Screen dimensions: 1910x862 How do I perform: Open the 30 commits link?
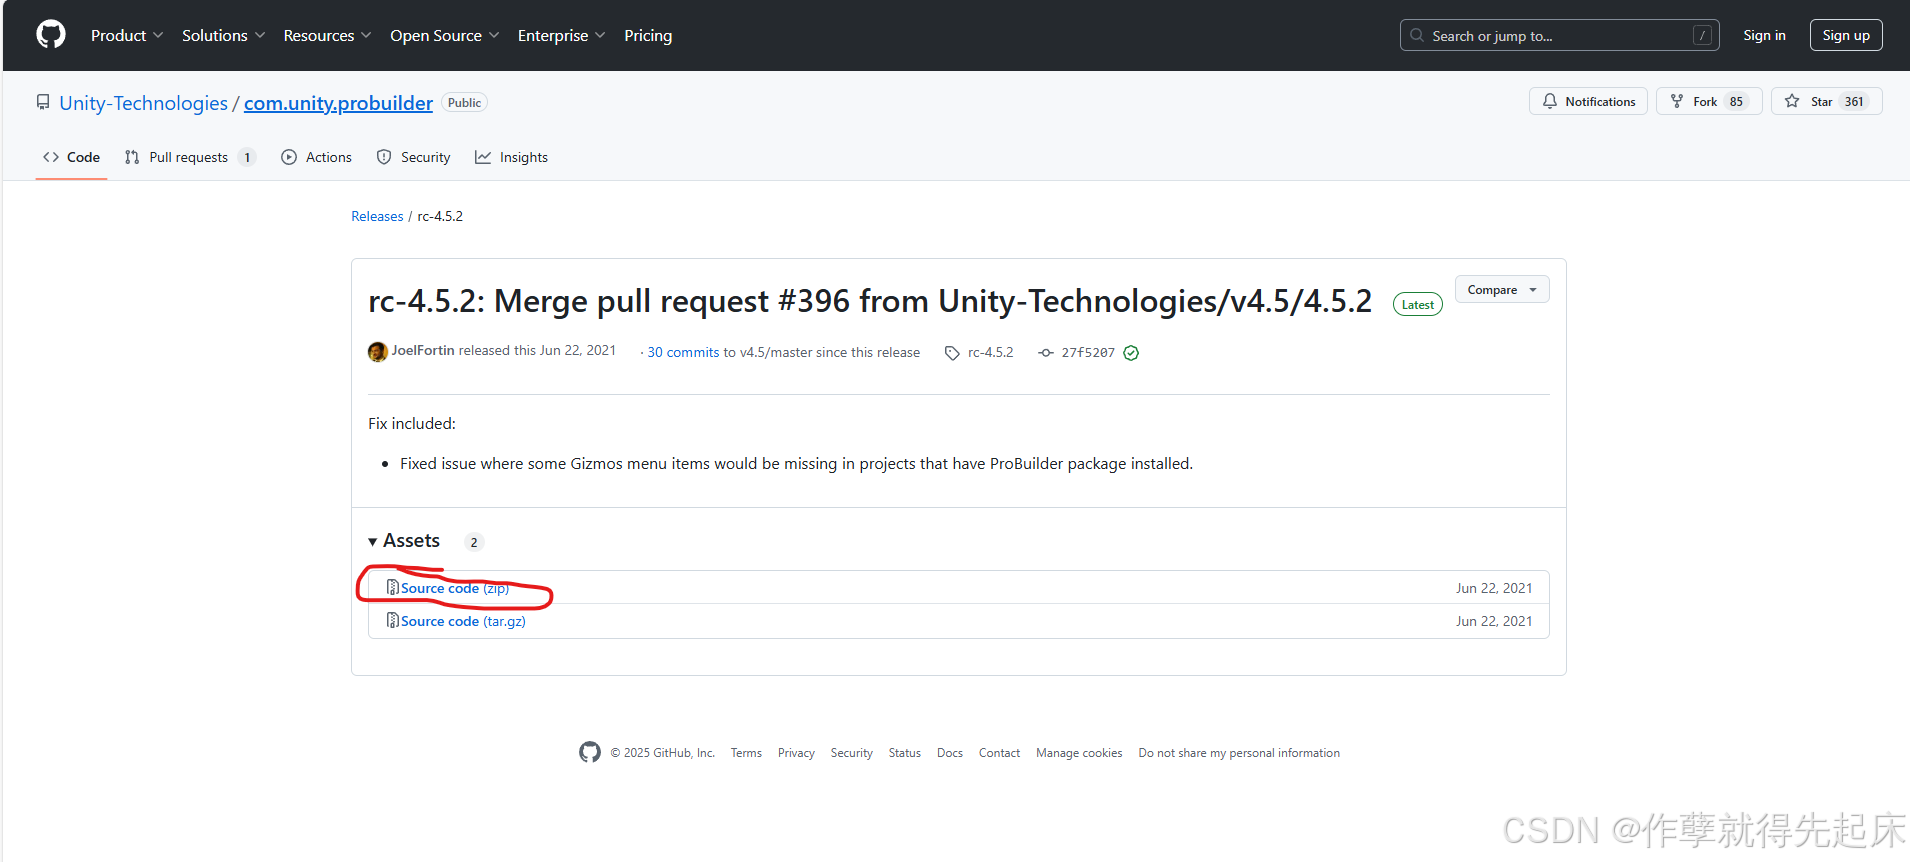pos(683,352)
